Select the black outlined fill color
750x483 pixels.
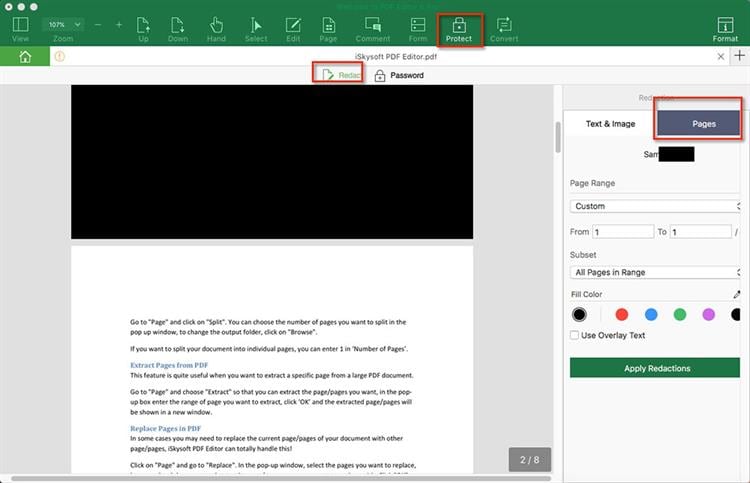click(x=579, y=314)
